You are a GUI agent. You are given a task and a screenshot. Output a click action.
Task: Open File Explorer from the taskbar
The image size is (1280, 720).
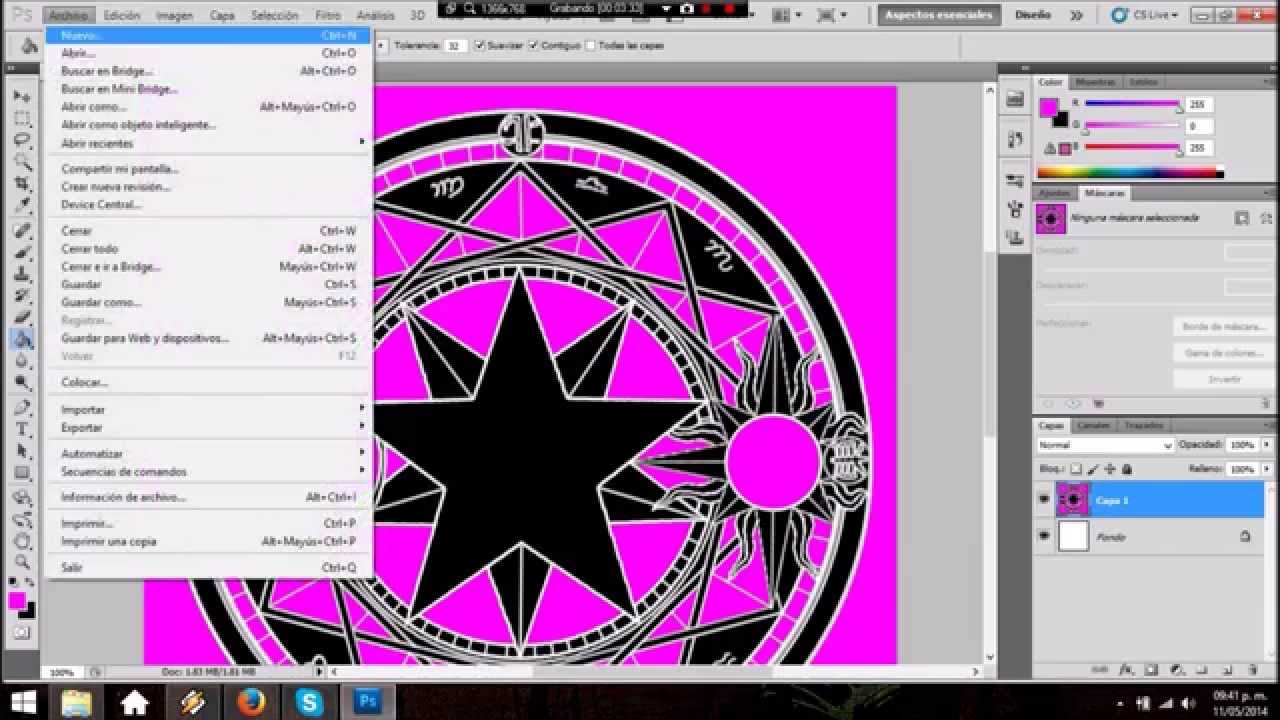77,702
